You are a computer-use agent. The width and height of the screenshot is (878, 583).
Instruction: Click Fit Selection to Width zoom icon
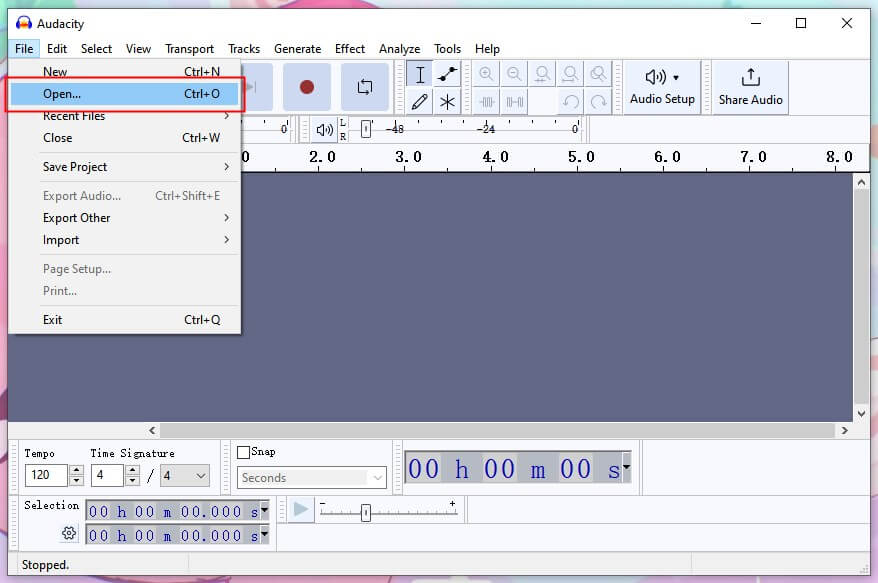542,74
